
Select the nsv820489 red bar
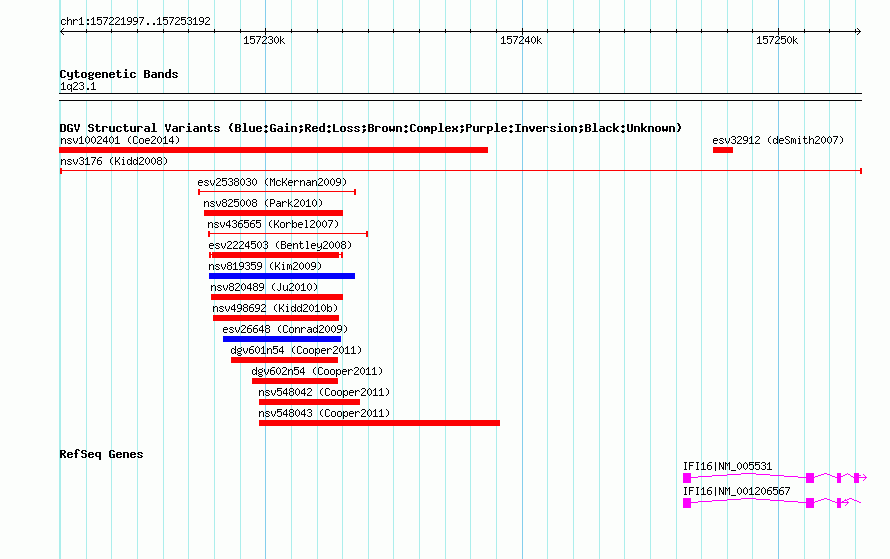click(277, 297)
